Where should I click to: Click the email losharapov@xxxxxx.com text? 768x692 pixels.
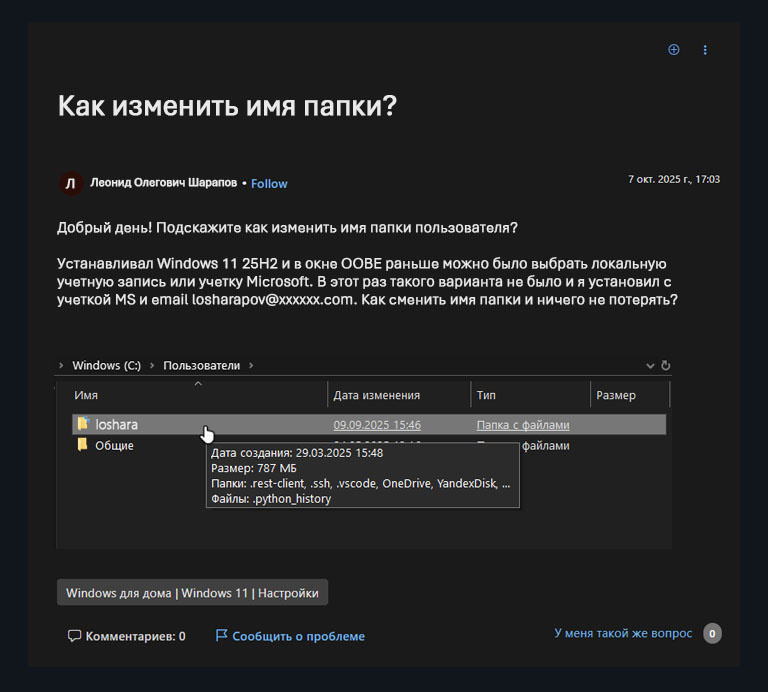point(272,299)
